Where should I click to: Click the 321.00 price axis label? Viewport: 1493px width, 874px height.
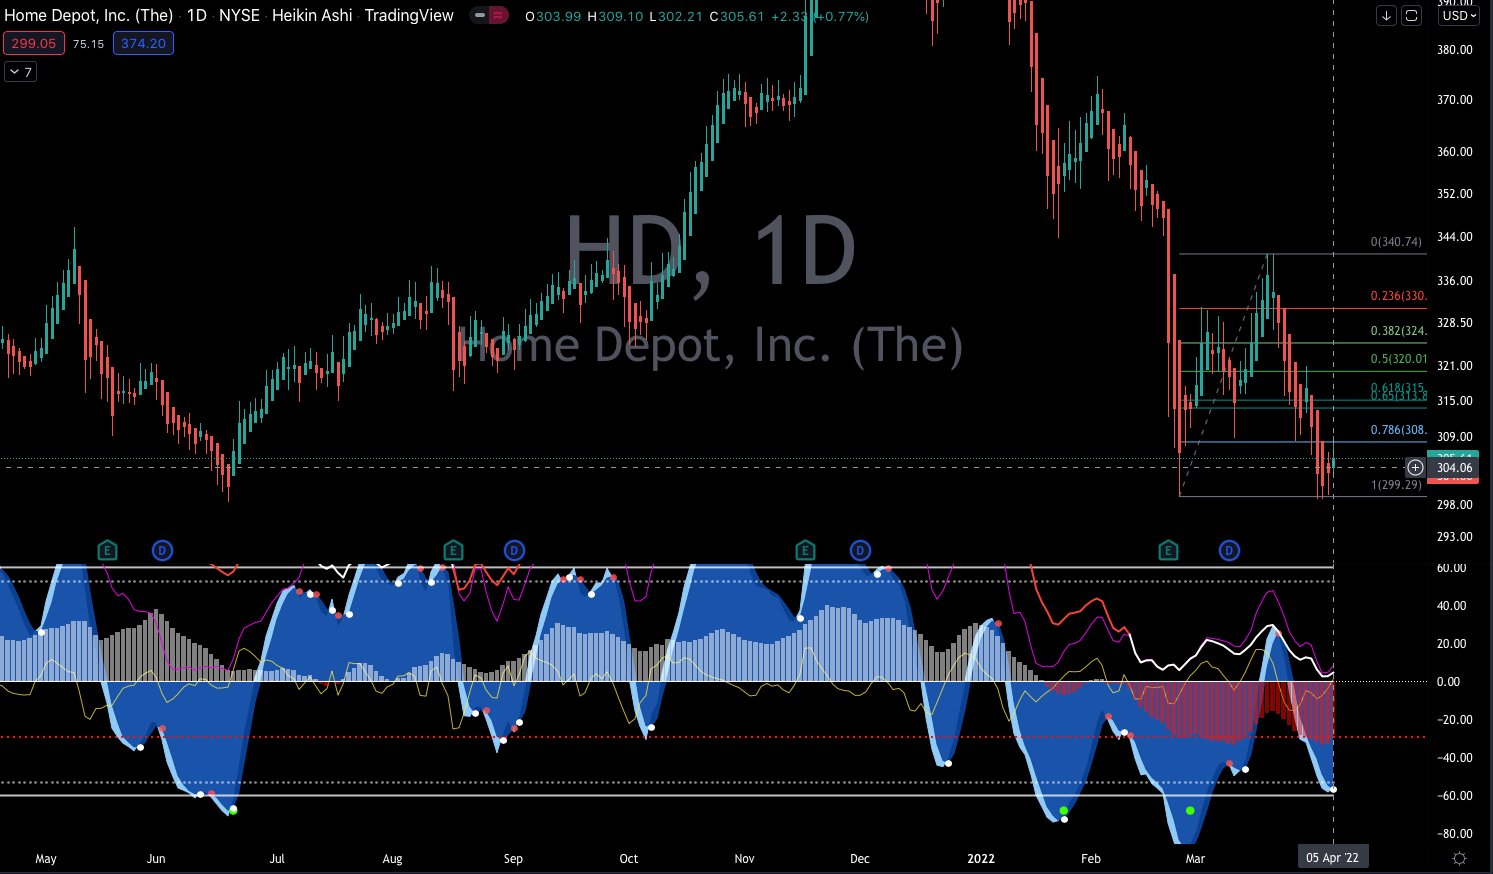tap(1455, 366)
